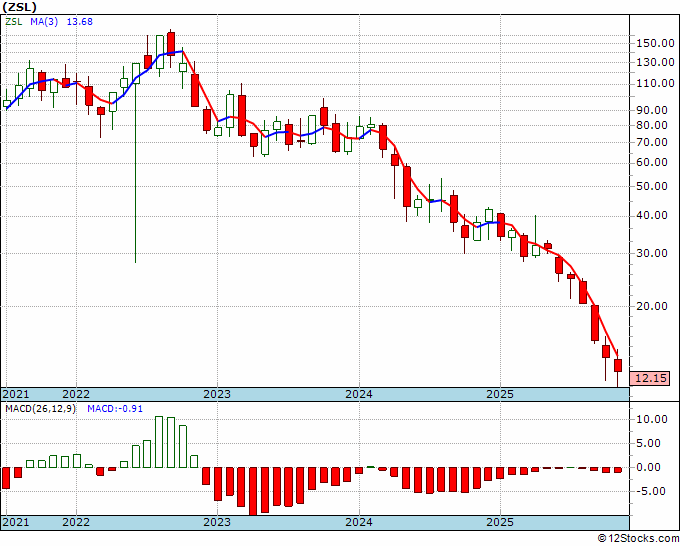Click the 10.00 MACD axis label

click(652, 419)
